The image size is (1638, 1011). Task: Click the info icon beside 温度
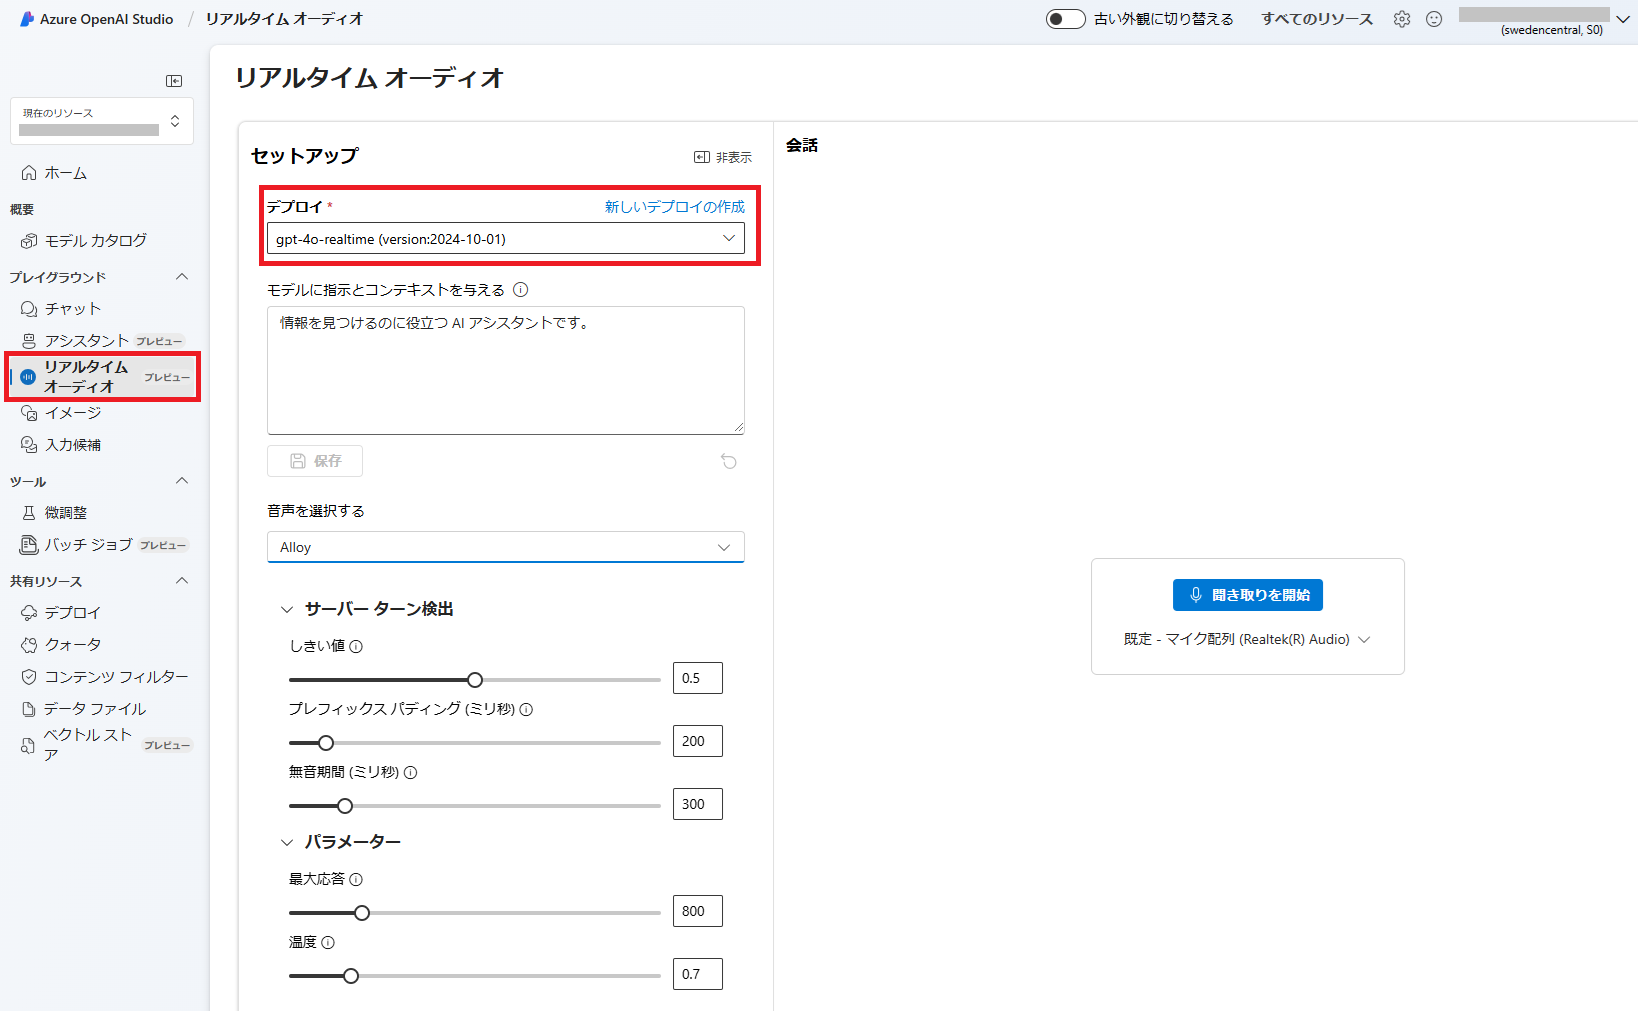(328, 942)
